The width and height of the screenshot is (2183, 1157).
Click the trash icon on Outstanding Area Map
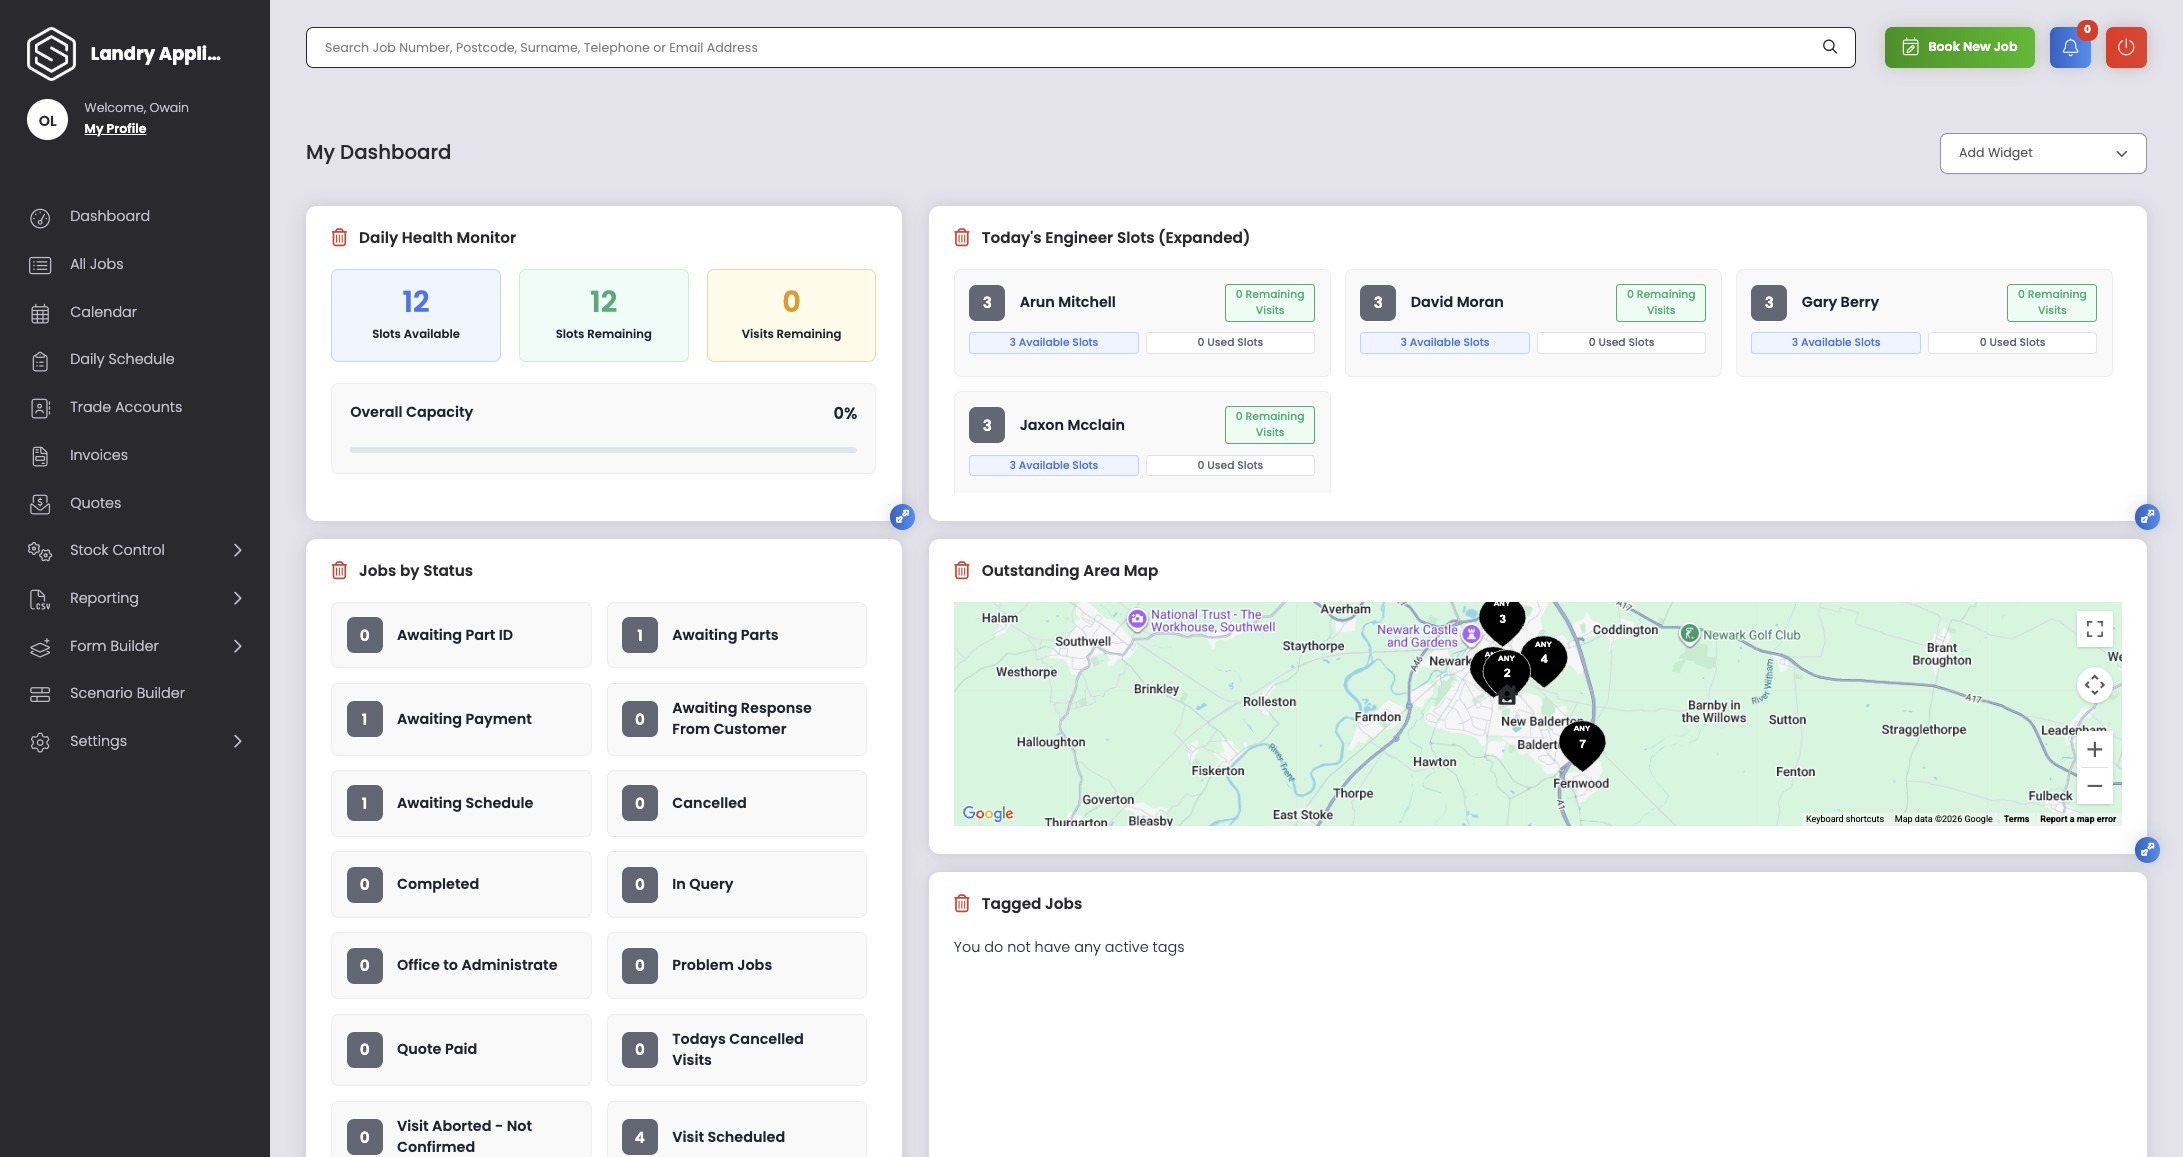point(961,571)
